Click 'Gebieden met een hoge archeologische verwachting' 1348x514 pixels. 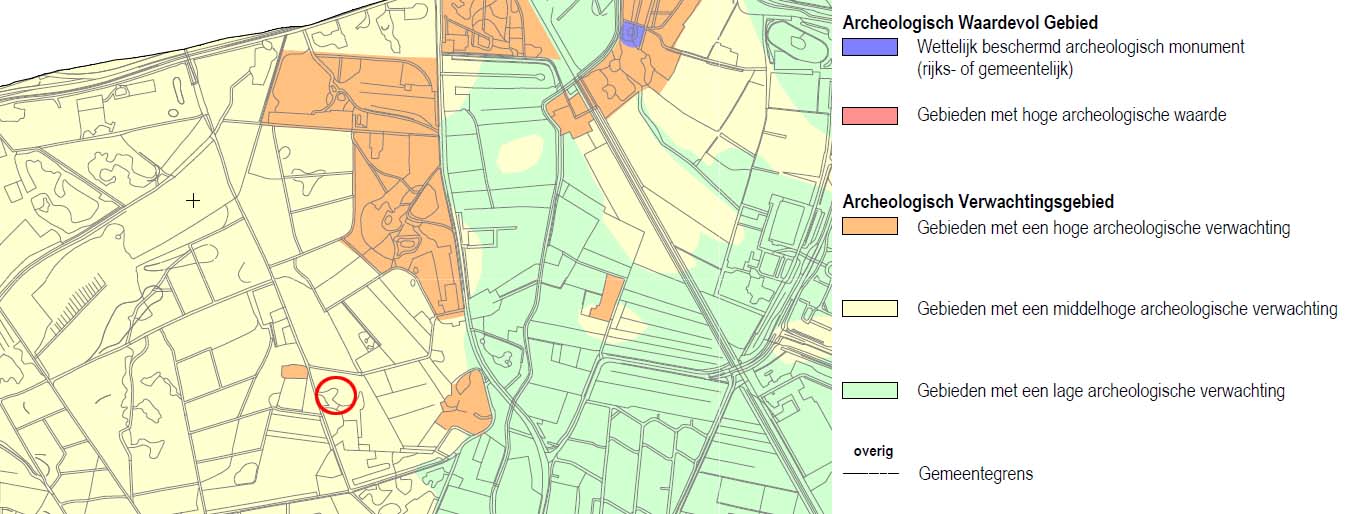point(1103,228)
